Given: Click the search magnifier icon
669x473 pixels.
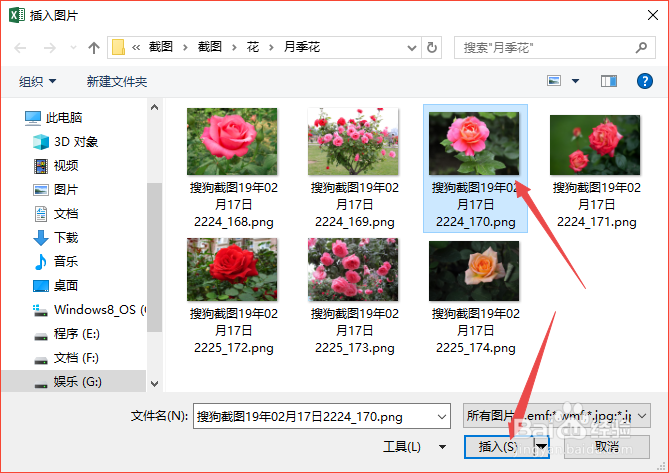Looking at the screenshot, I should point(641,47).
